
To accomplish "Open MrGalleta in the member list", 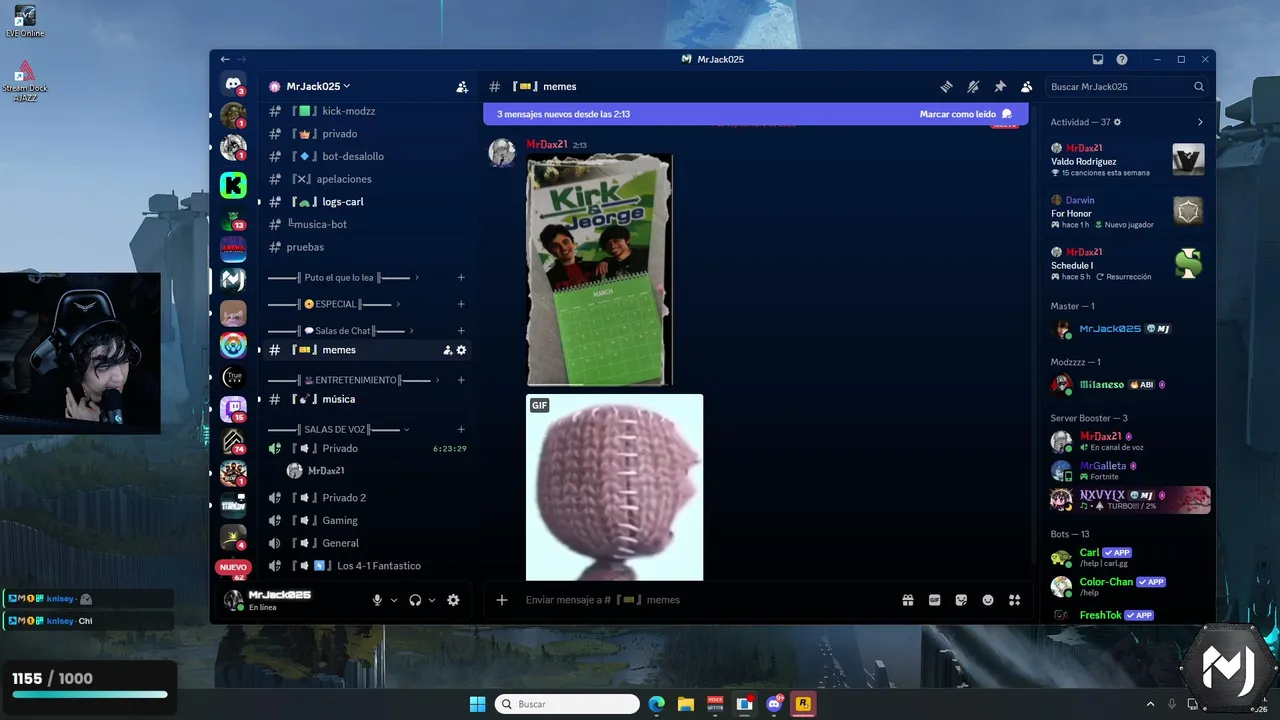I will (1129, 471).
